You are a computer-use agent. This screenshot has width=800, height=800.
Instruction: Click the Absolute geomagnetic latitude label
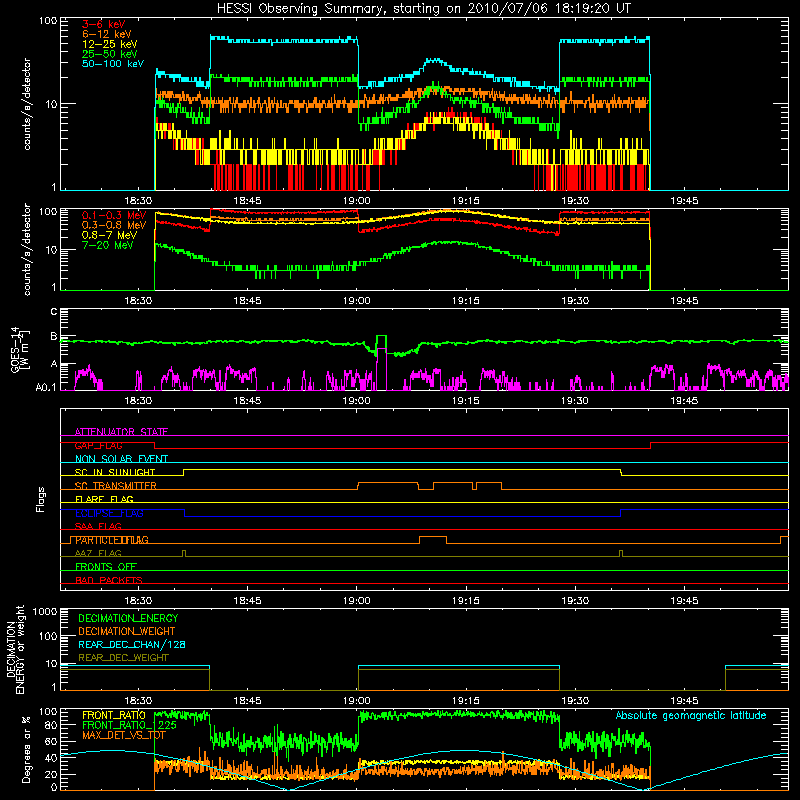pos(691,716)
